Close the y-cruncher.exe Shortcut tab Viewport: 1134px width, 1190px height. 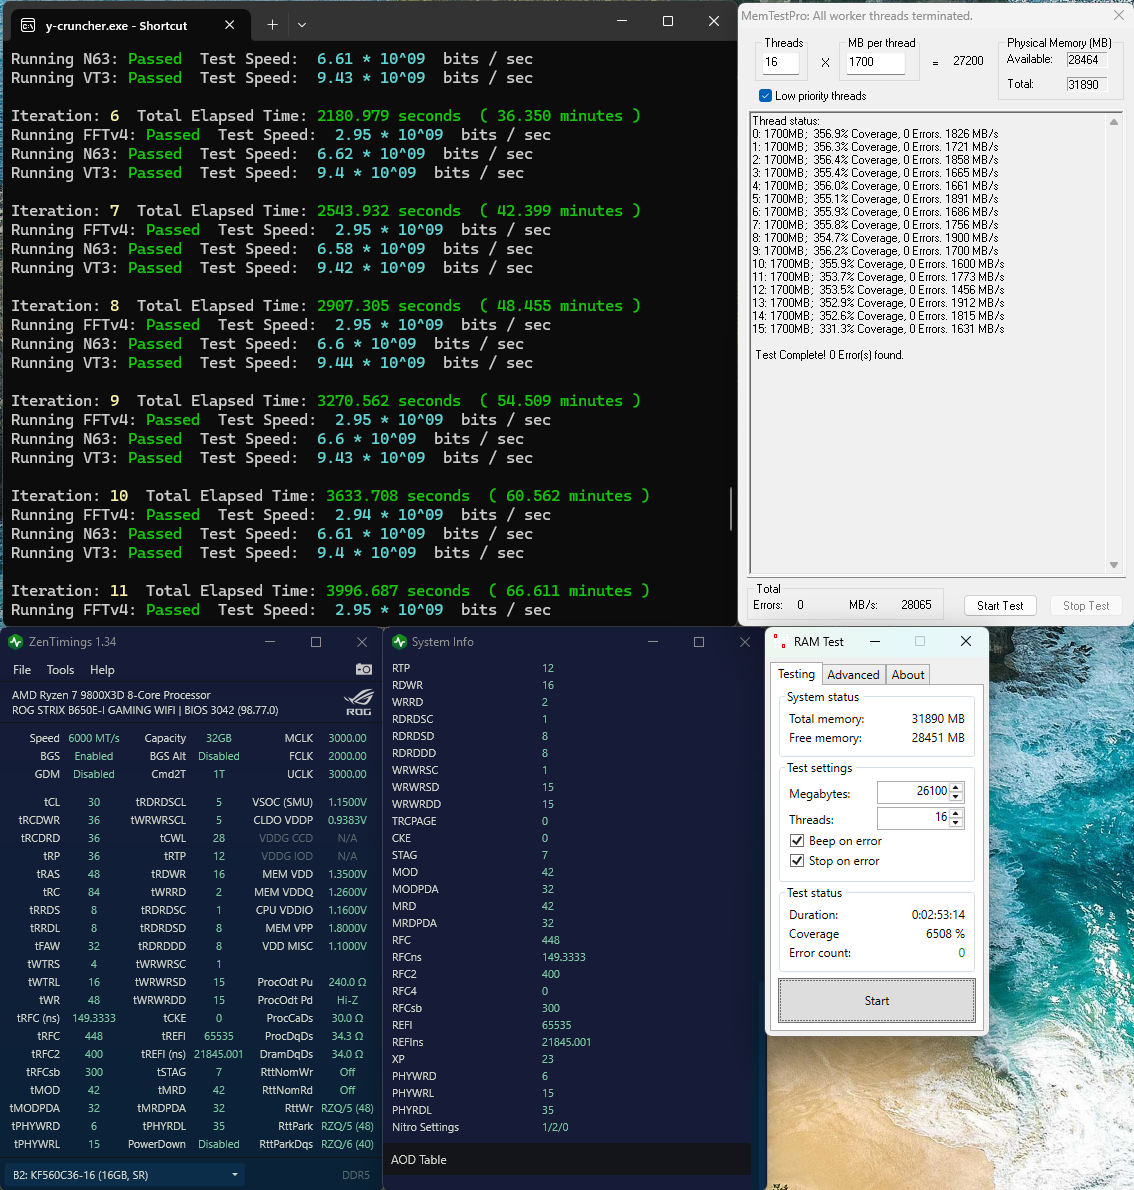click(229, 25)
